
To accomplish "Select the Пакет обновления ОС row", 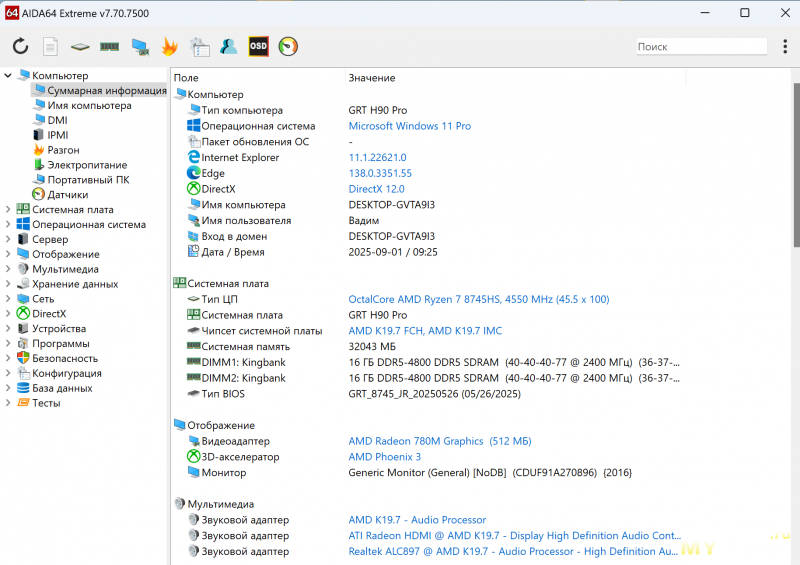I will (429, 141).
